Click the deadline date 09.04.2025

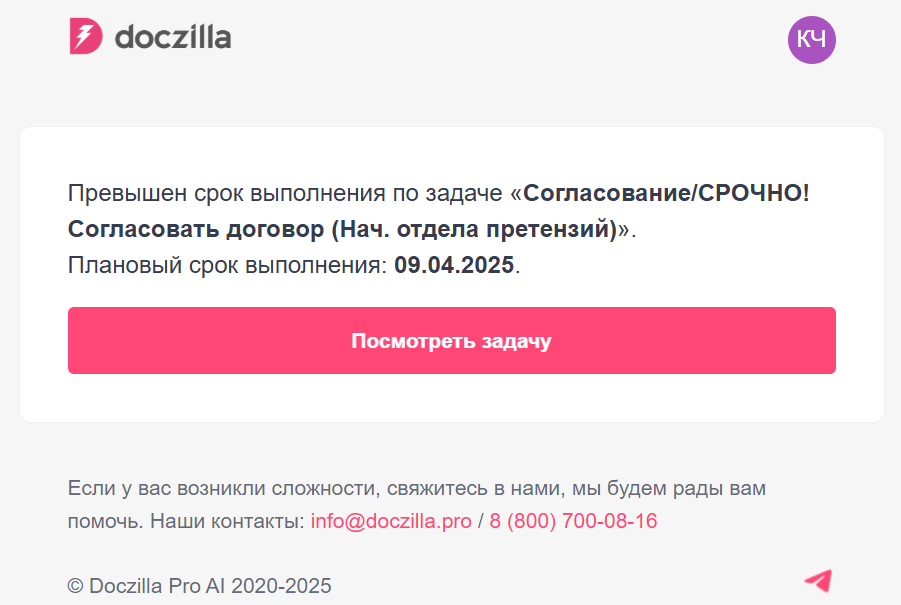(x=454, y=265)
